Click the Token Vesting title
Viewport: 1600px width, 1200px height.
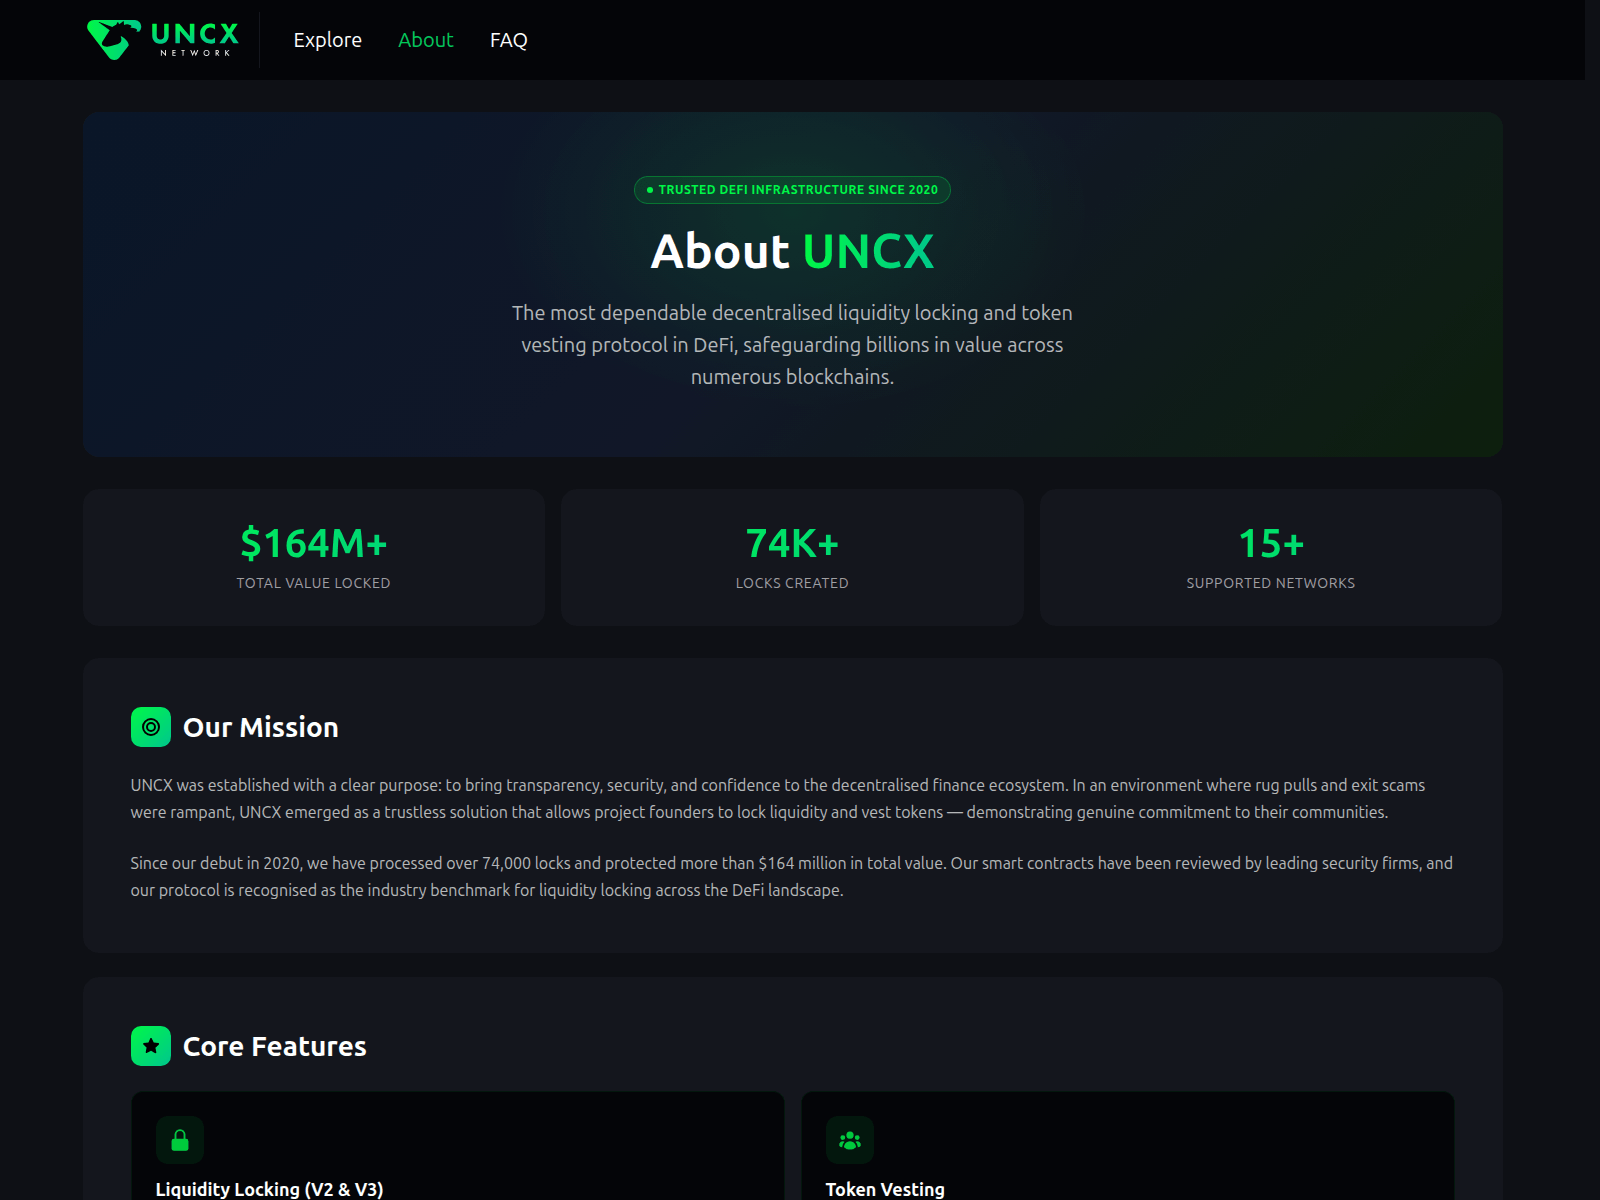pos(885,1189)
